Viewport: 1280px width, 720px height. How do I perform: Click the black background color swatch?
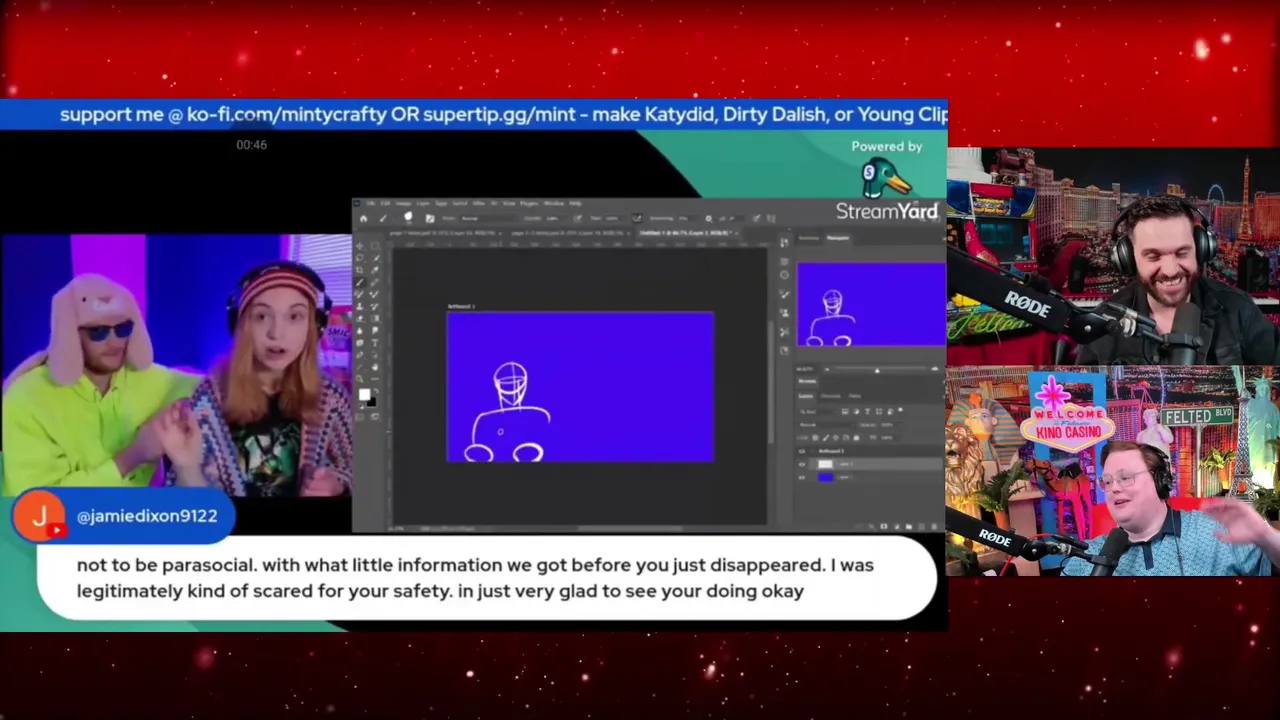click(371, 402)
